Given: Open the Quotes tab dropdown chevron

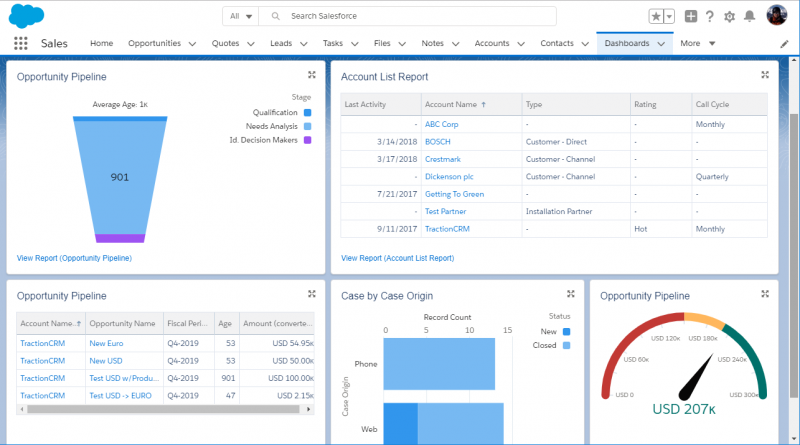Looking at the screenshot, I should pyautogui.click(x=251, y=44).
